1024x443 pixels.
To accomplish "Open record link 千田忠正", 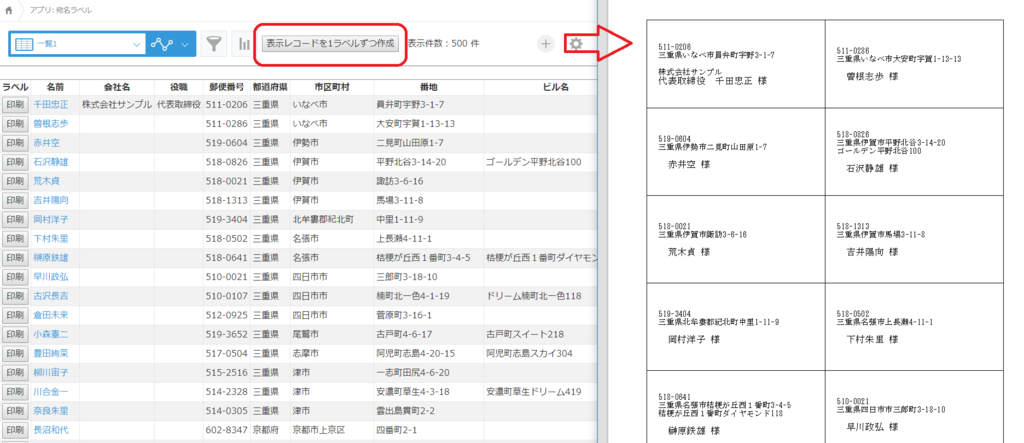I will [x=51, y=105].
